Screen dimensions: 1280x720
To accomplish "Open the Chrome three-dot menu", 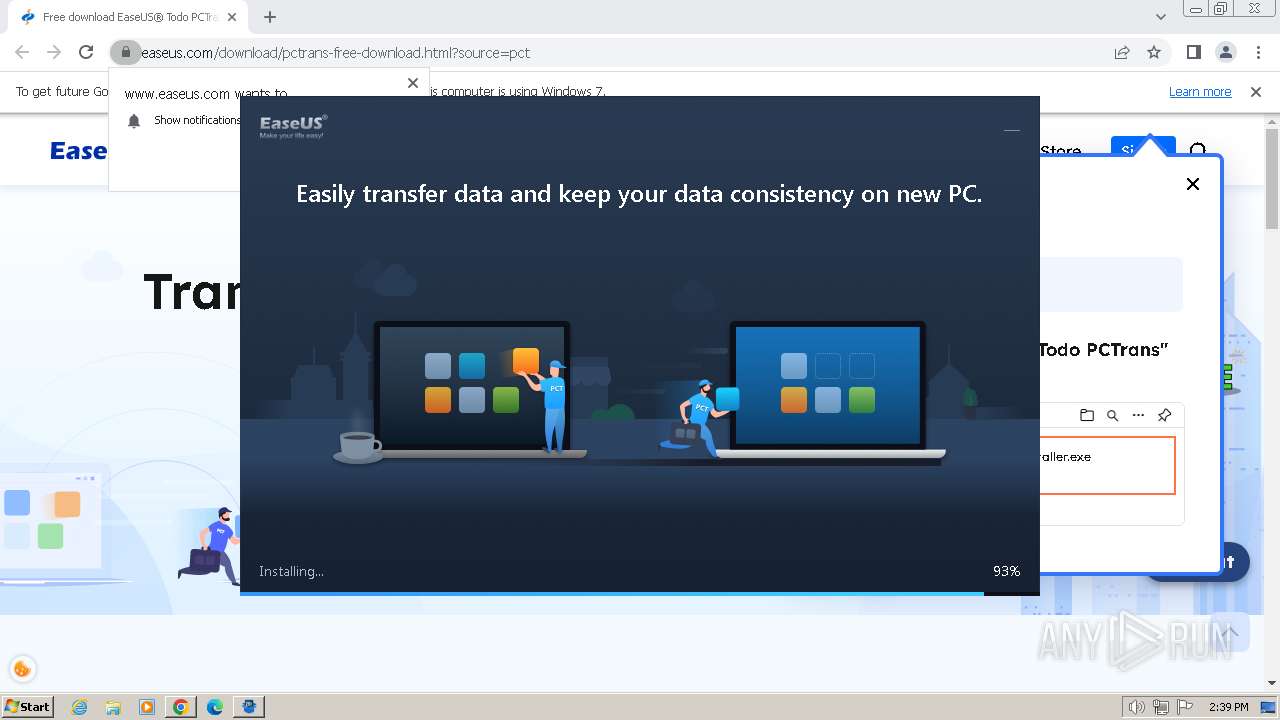I will (x=1258, y=52).
